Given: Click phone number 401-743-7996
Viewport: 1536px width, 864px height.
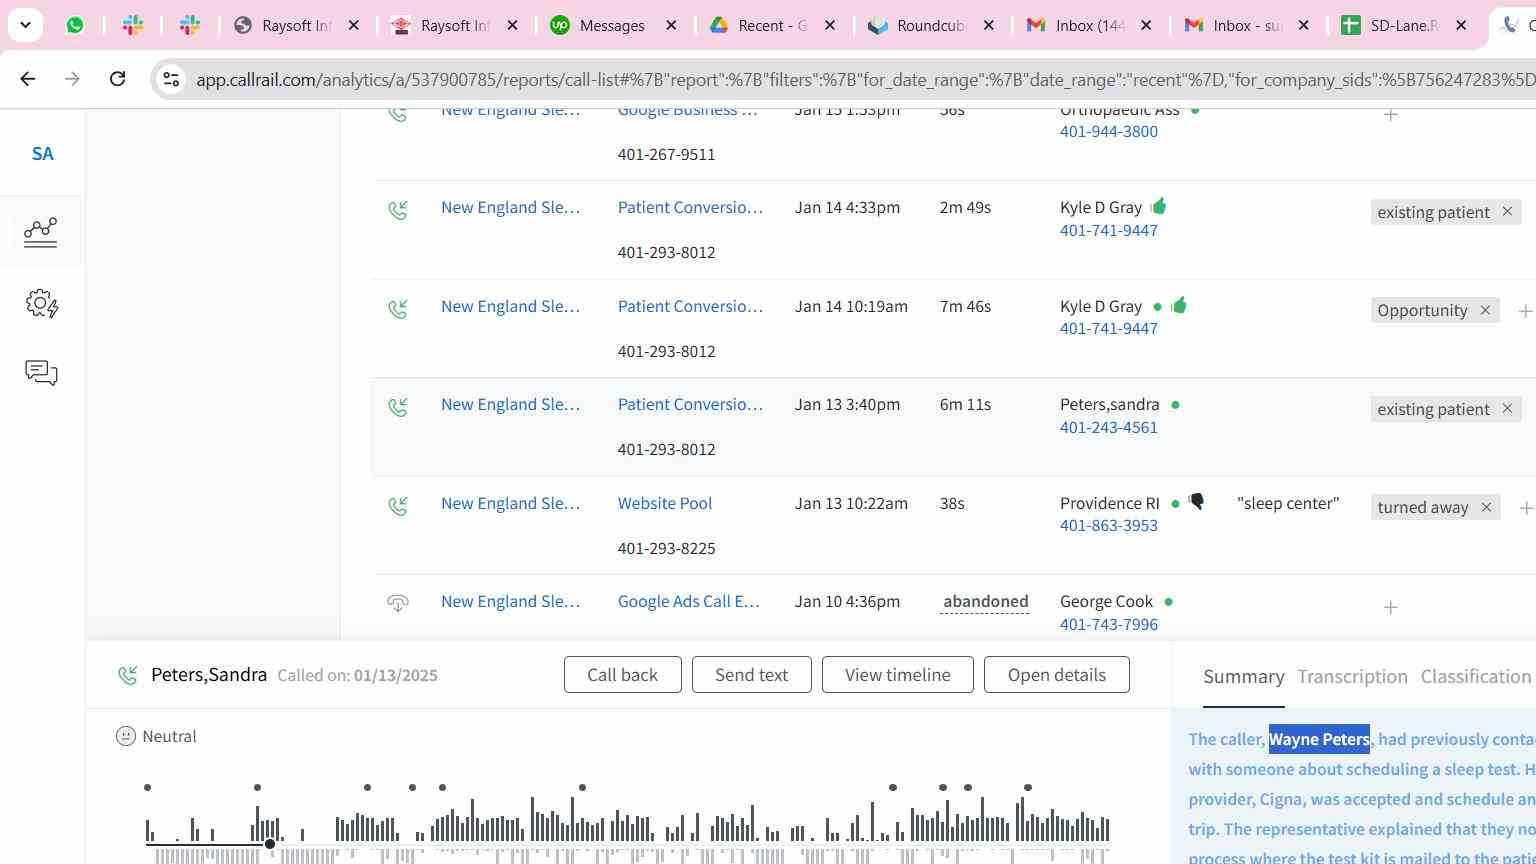Looking at the screenshot, I should [1108, 624].
